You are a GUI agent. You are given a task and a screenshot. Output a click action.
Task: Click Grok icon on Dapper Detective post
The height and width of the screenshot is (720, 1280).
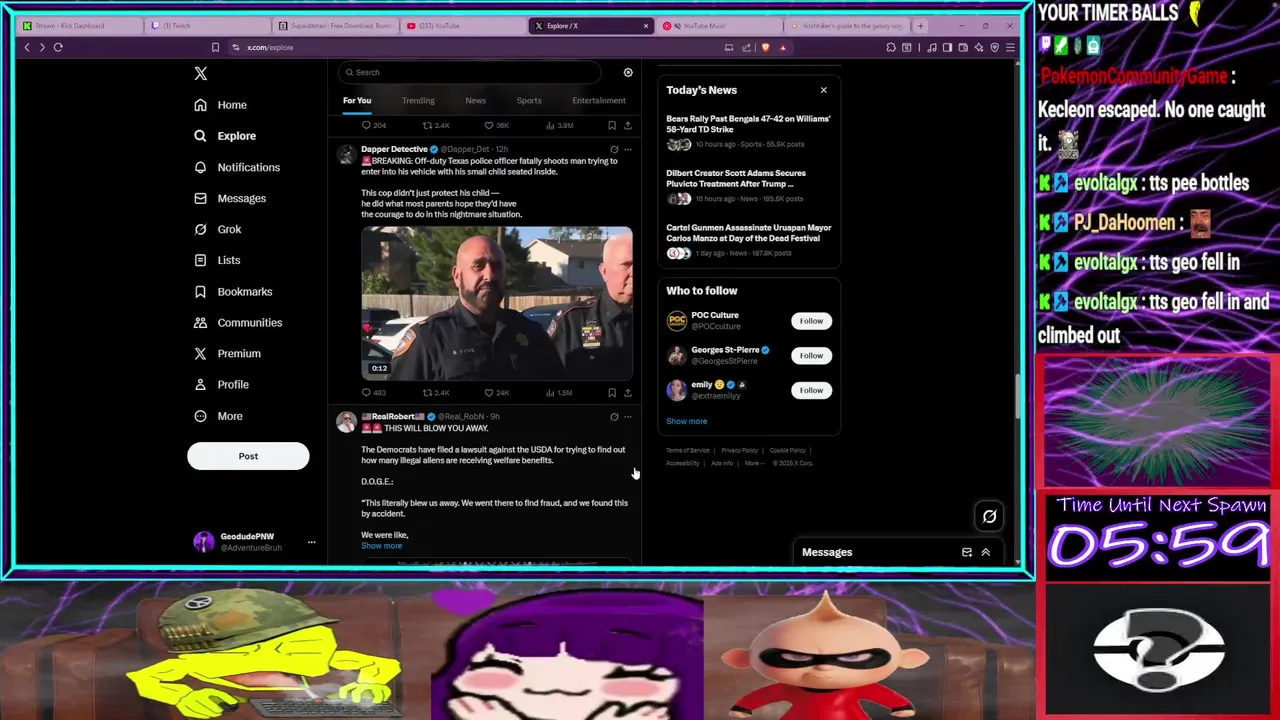(x=614, y=149)
